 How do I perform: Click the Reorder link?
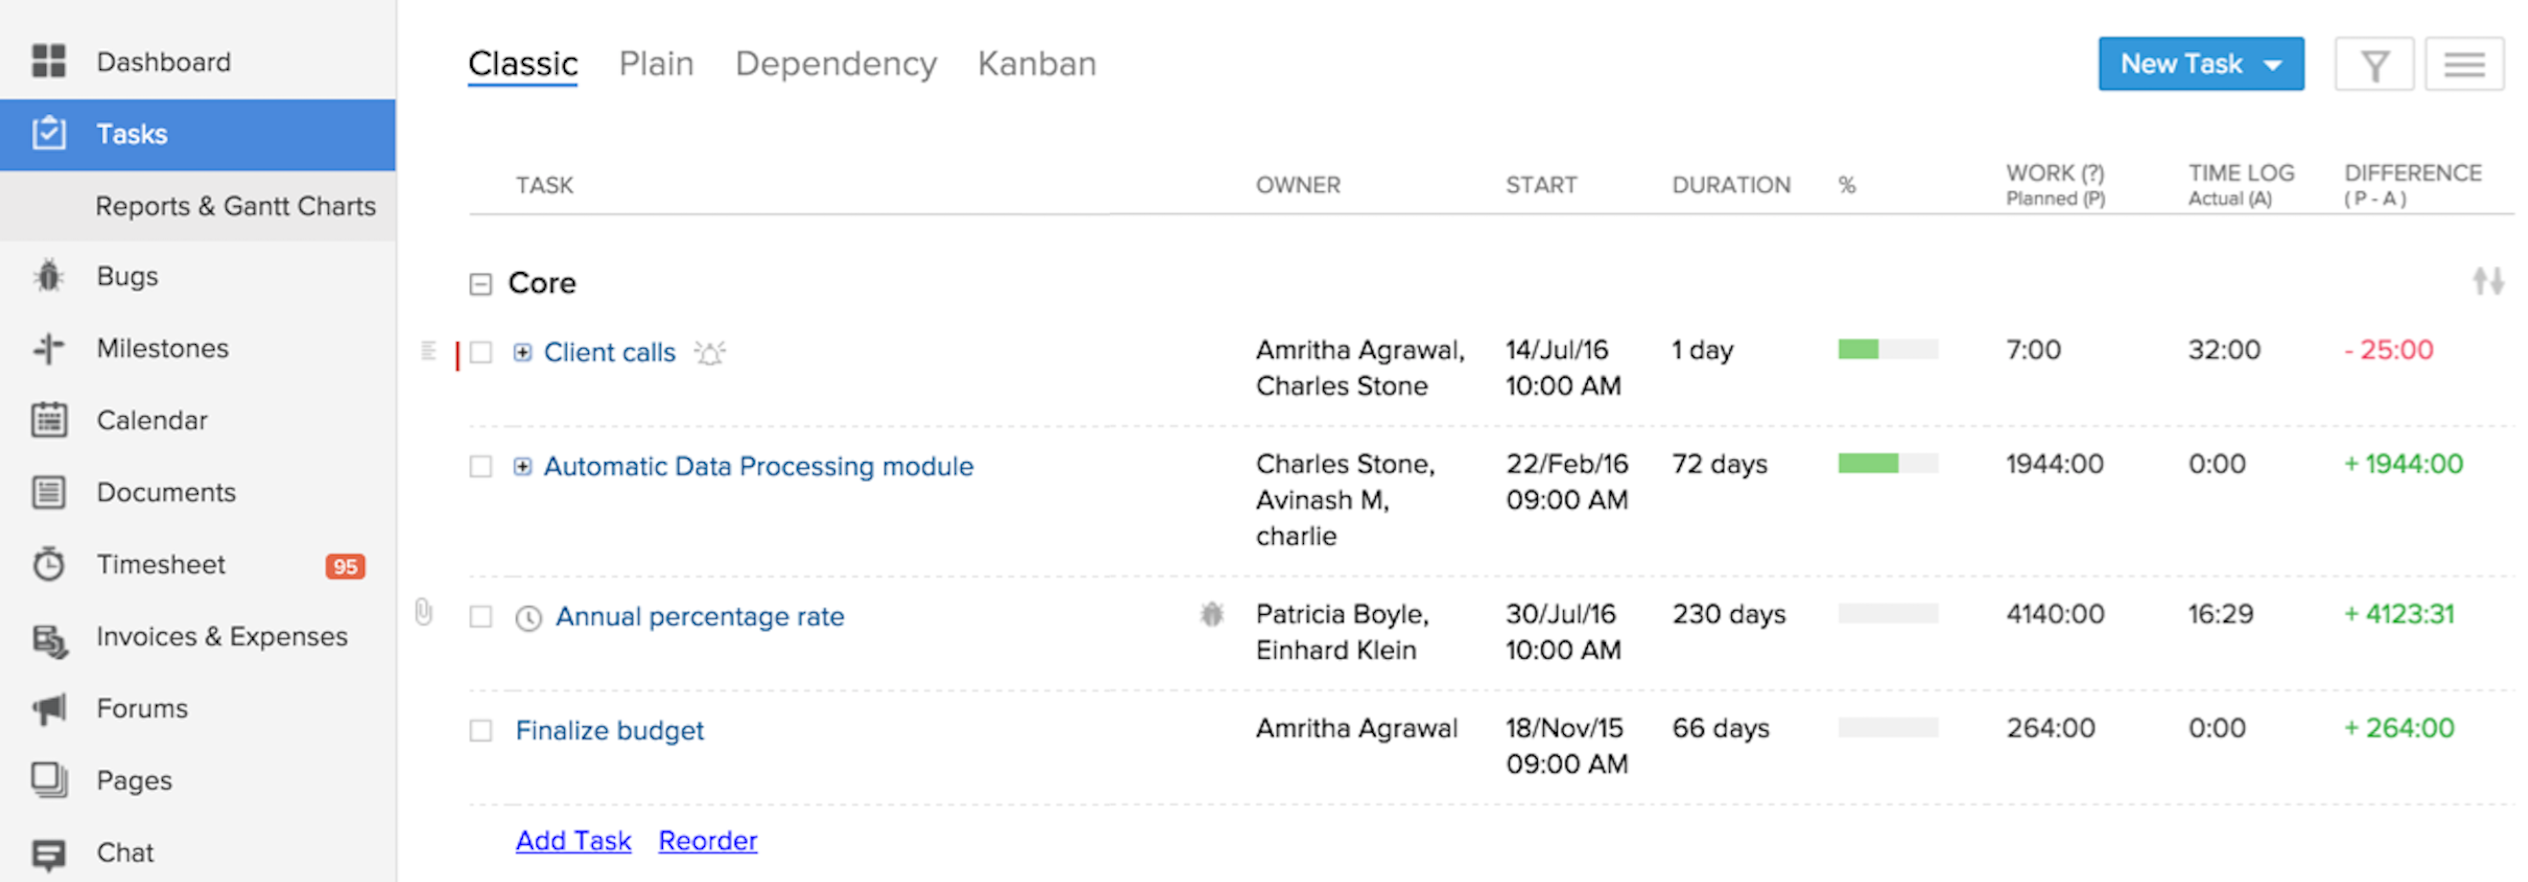[x=707, y=840]
